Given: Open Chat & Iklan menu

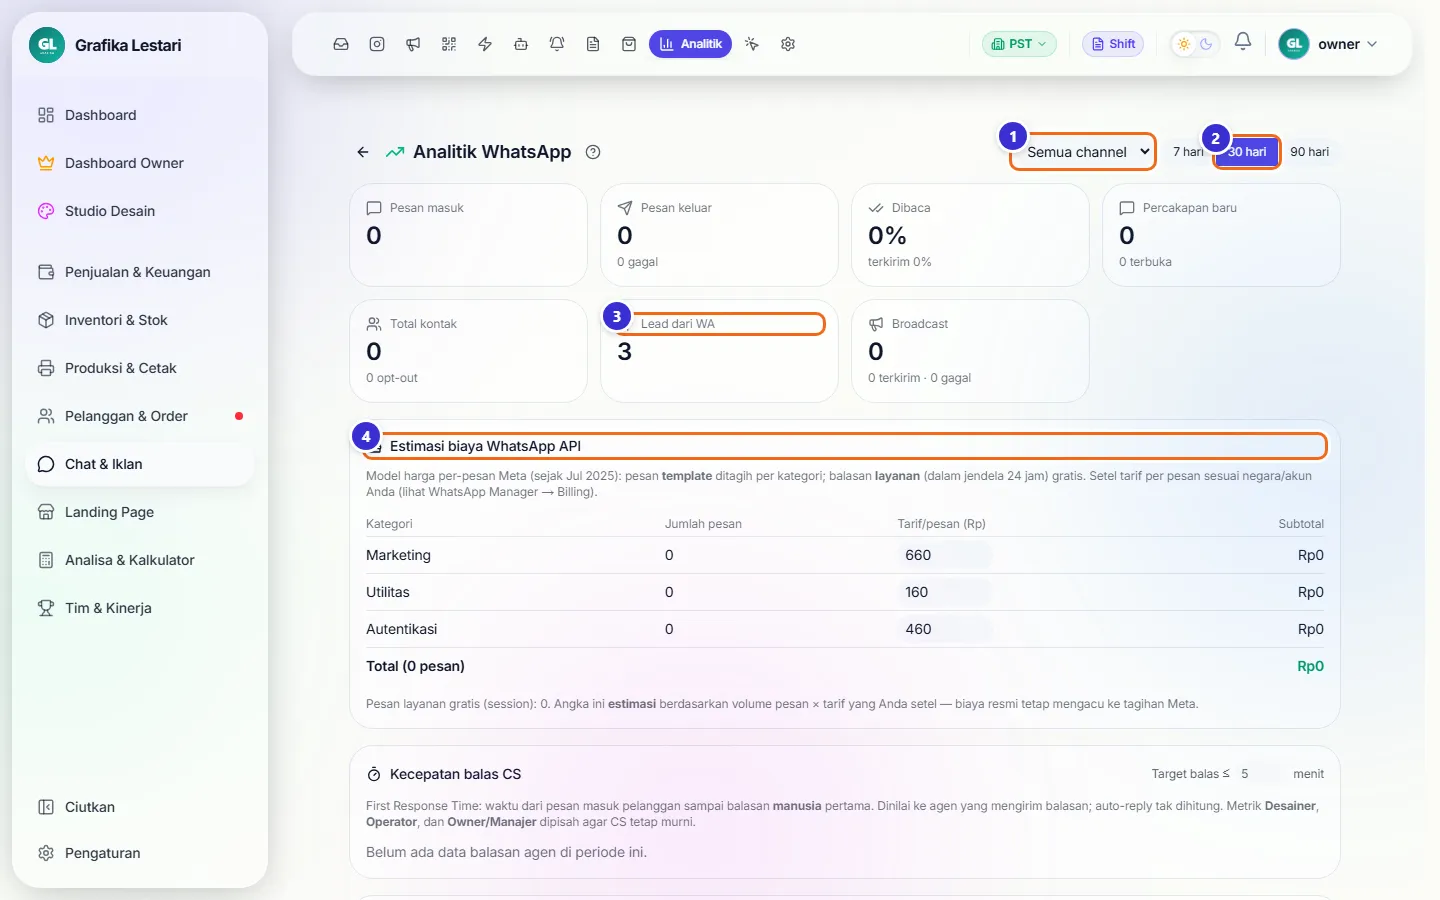Looking at the screenshot, I should [140, 464].
